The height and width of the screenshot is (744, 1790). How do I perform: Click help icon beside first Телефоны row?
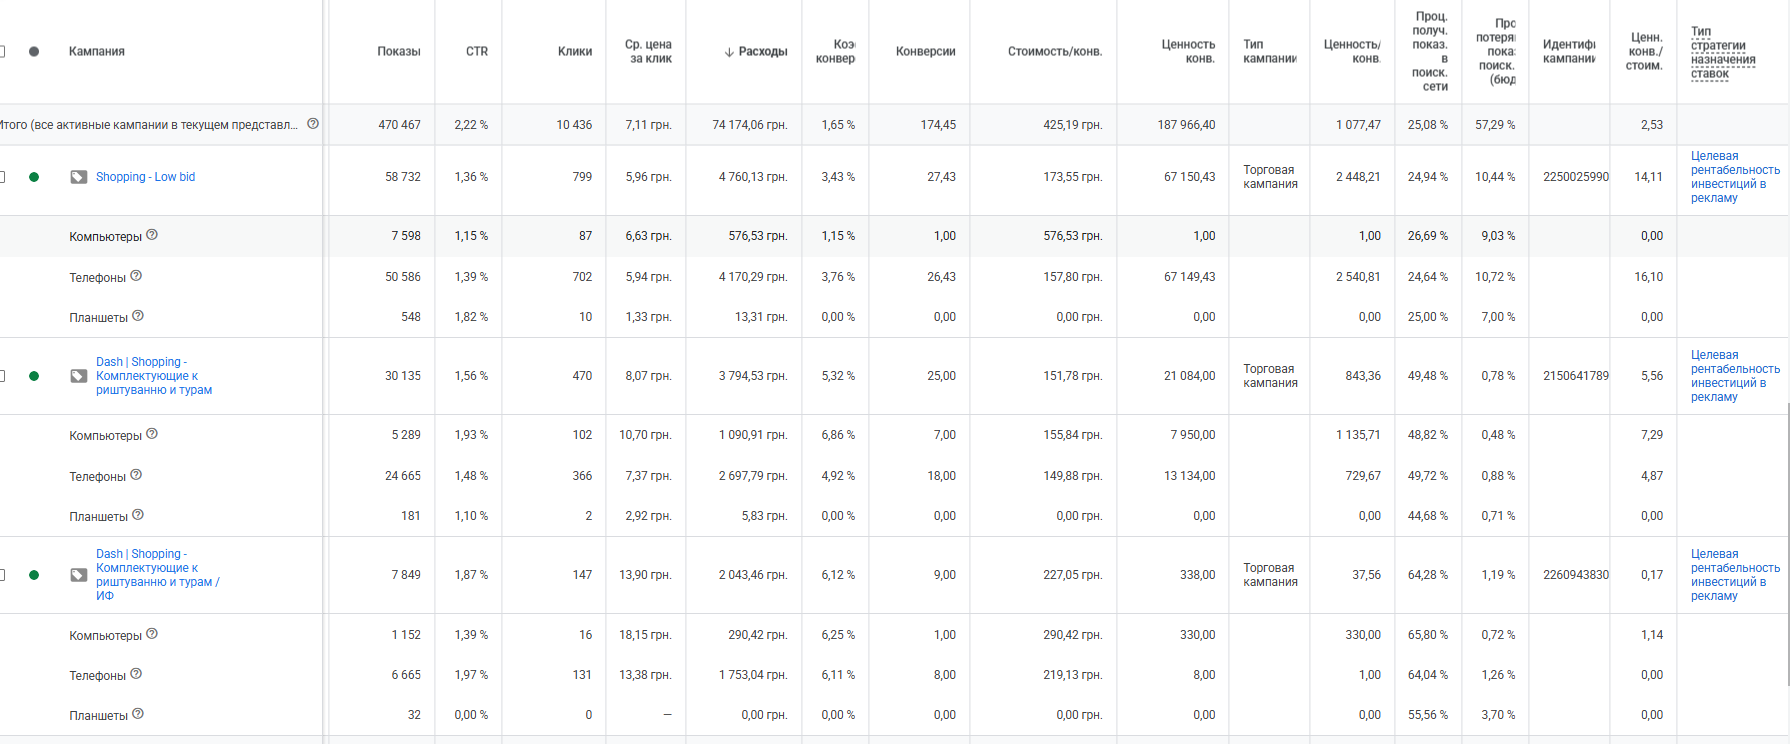(x=136, y=276)
